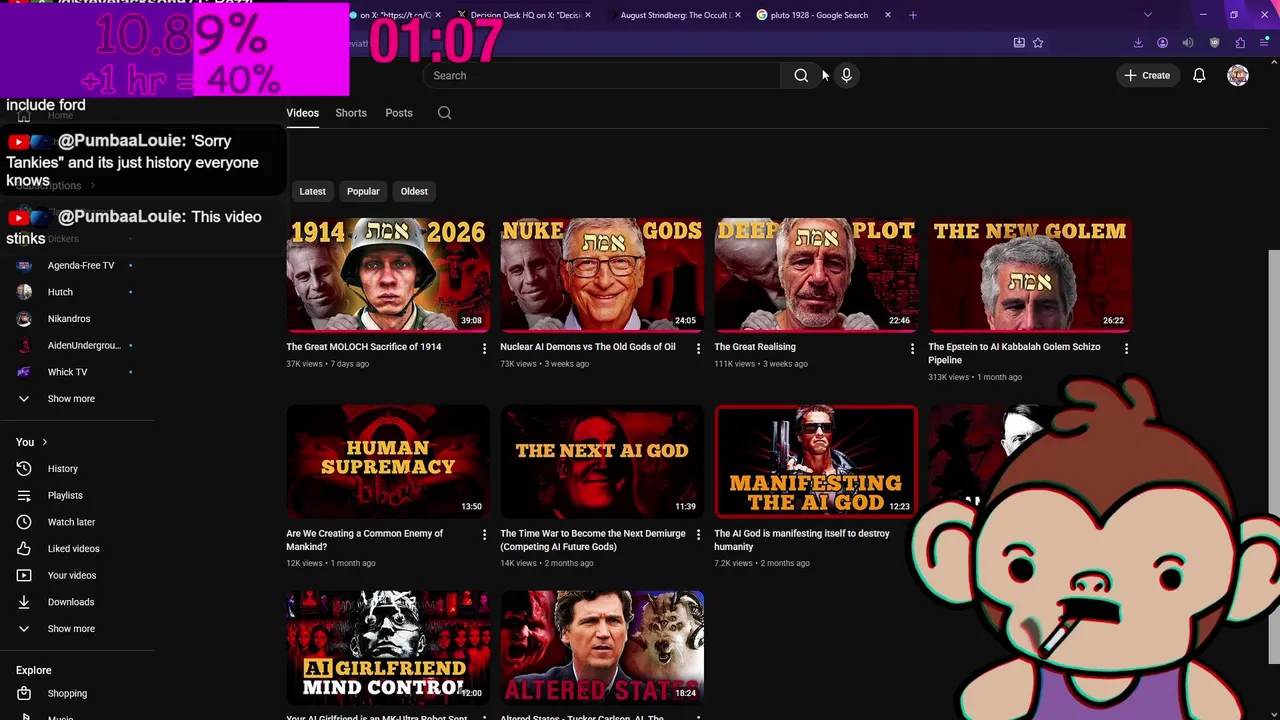This screenshot has height=720, width=1280.
Task: Start voice search with microphone icon
Action: tap(846, 75)
